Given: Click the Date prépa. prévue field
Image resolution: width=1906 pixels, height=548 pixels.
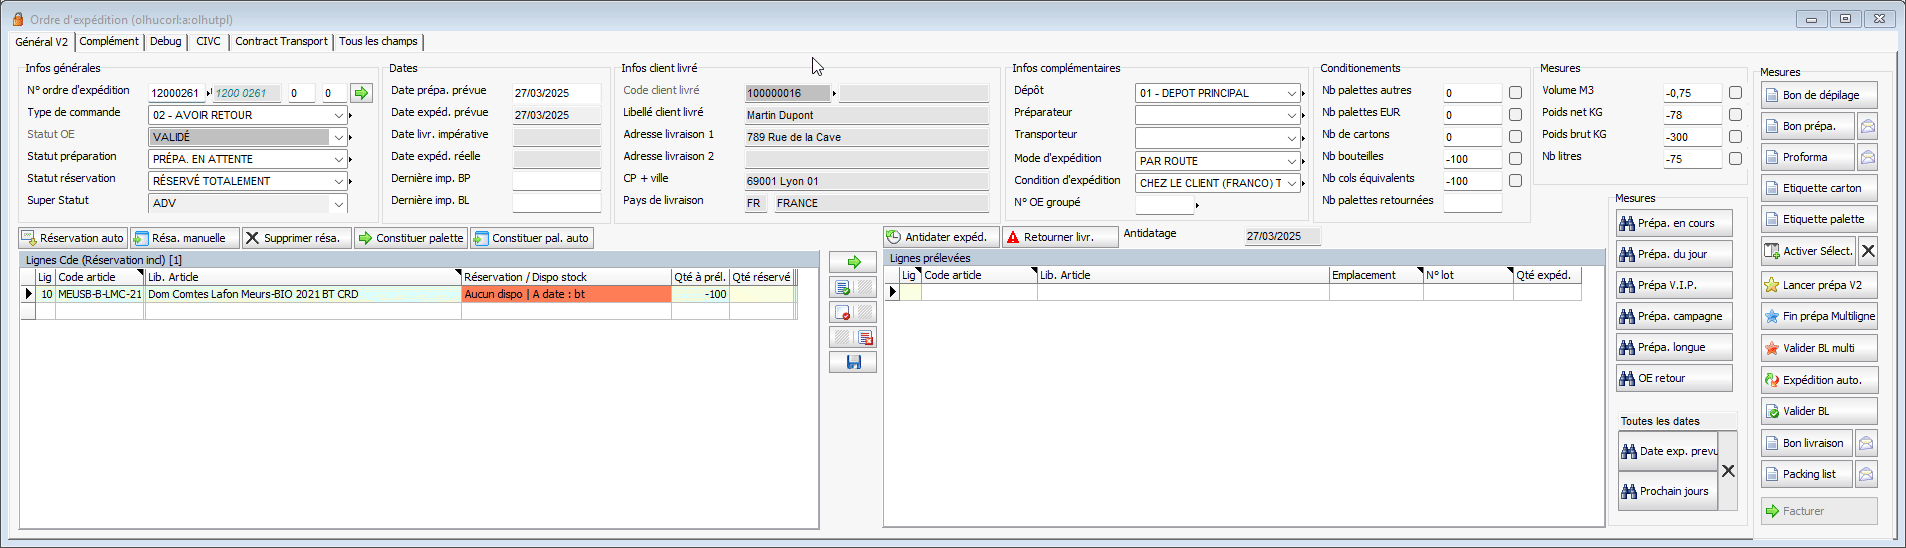Looking at the screenshot, I should 556,93.
